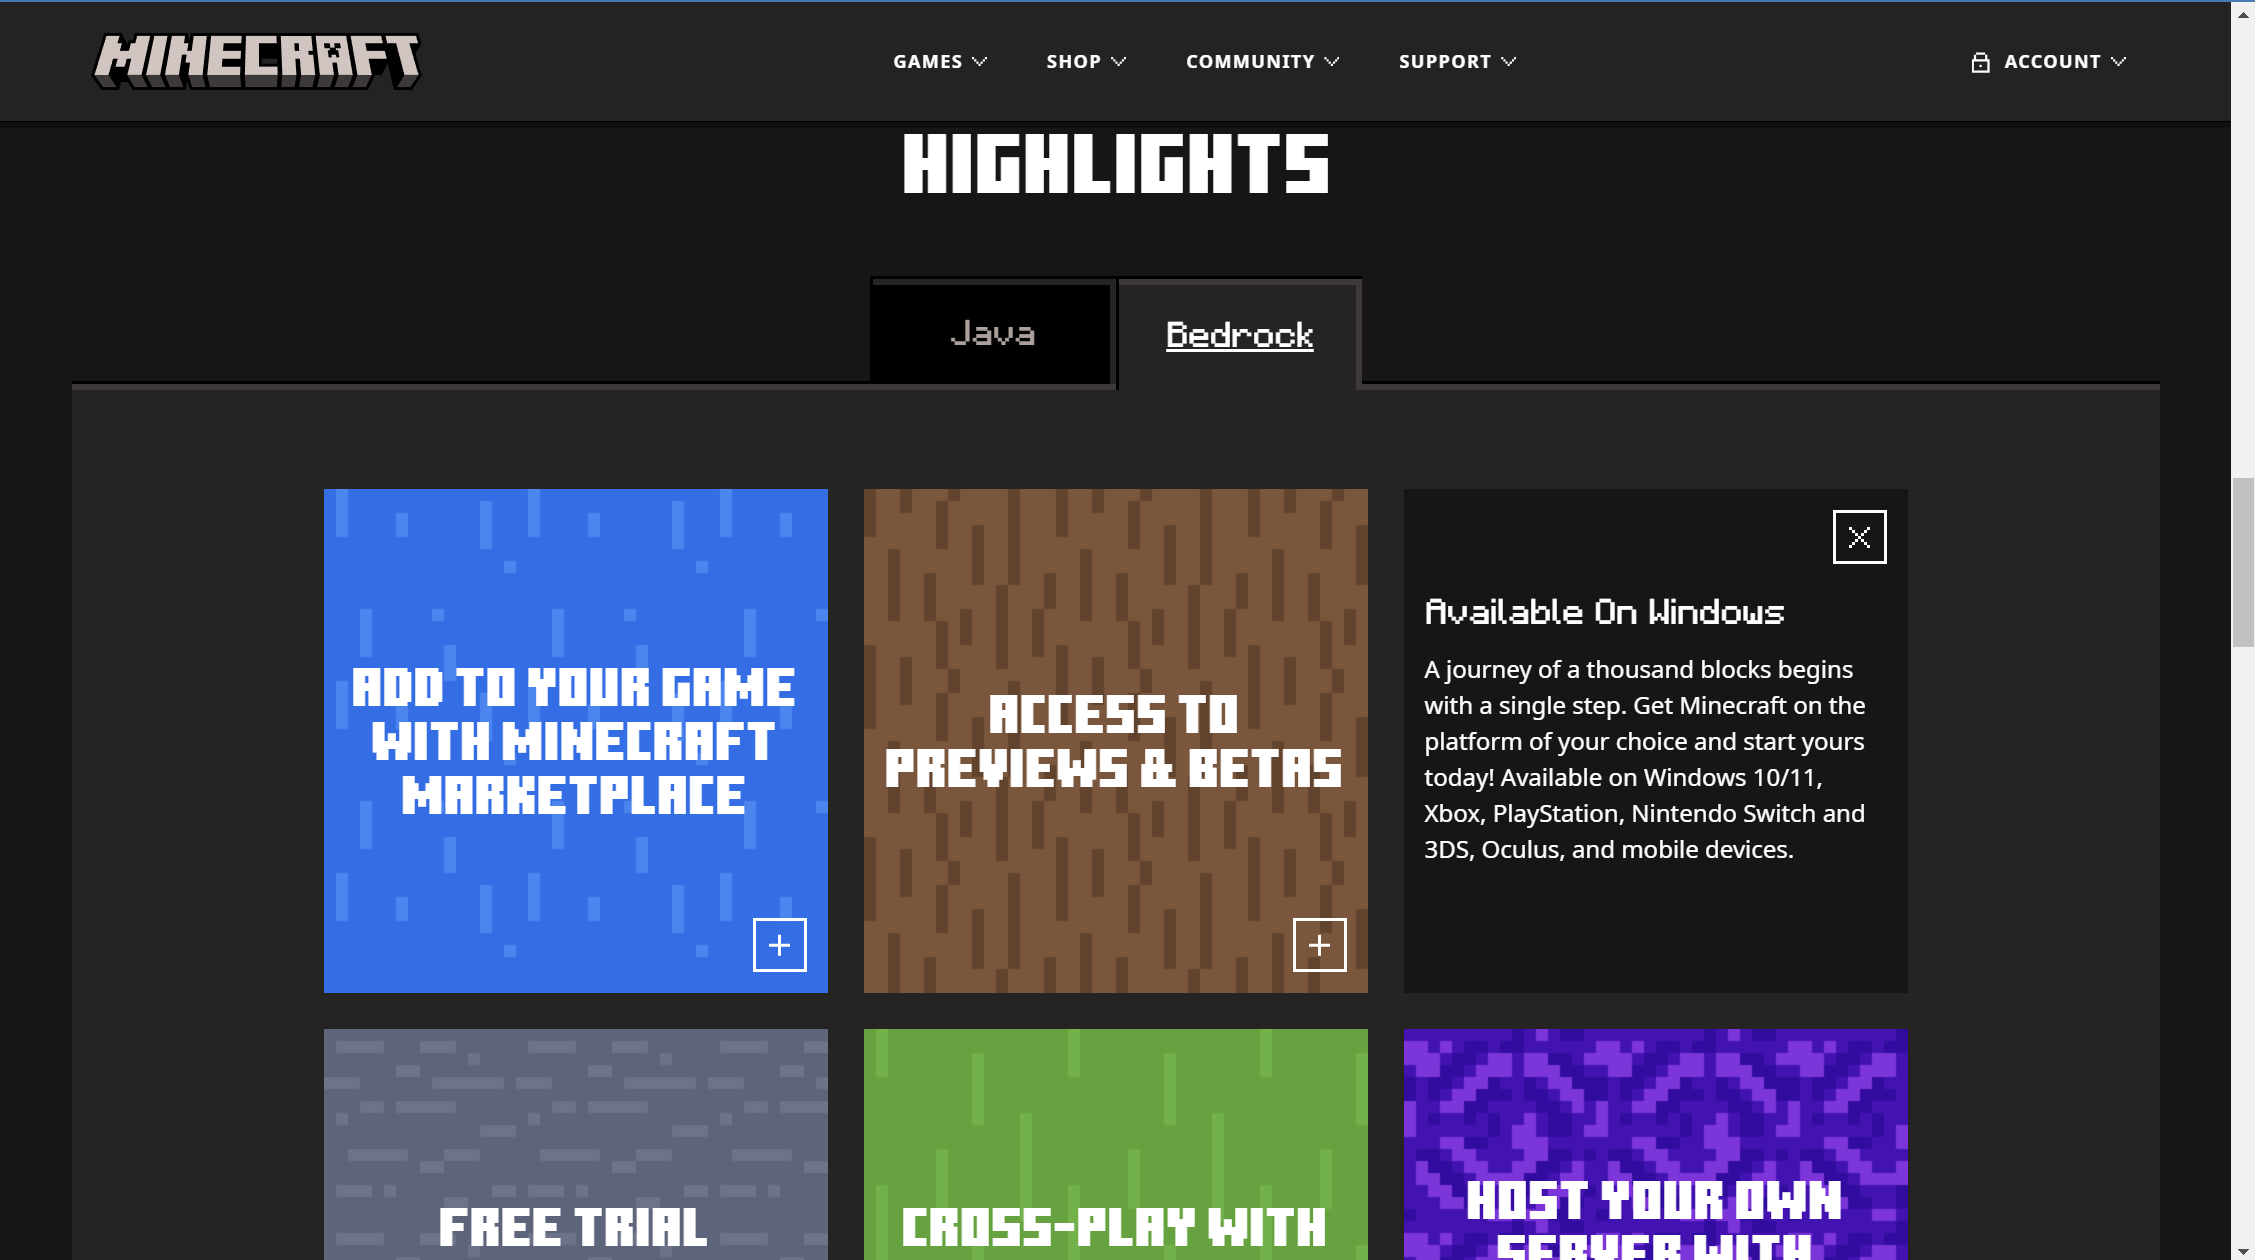The height and width of the screenshot is (1260, 2255).
Task: Close the Available On Windows card
Action: 1859,537
